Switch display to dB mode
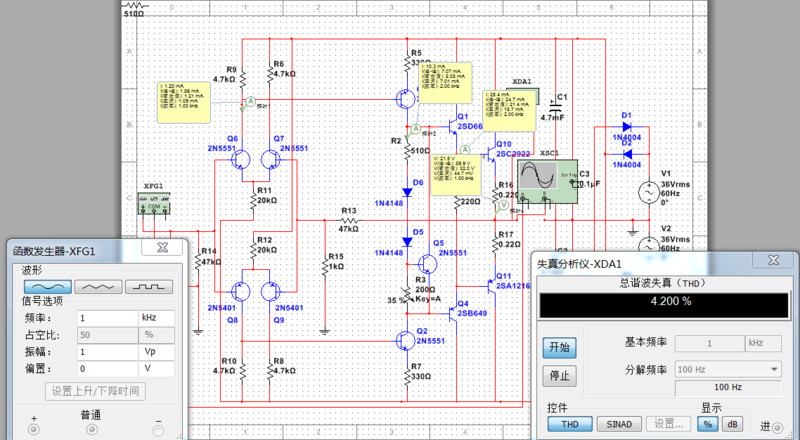800x440 pixels. click(733, 424)
